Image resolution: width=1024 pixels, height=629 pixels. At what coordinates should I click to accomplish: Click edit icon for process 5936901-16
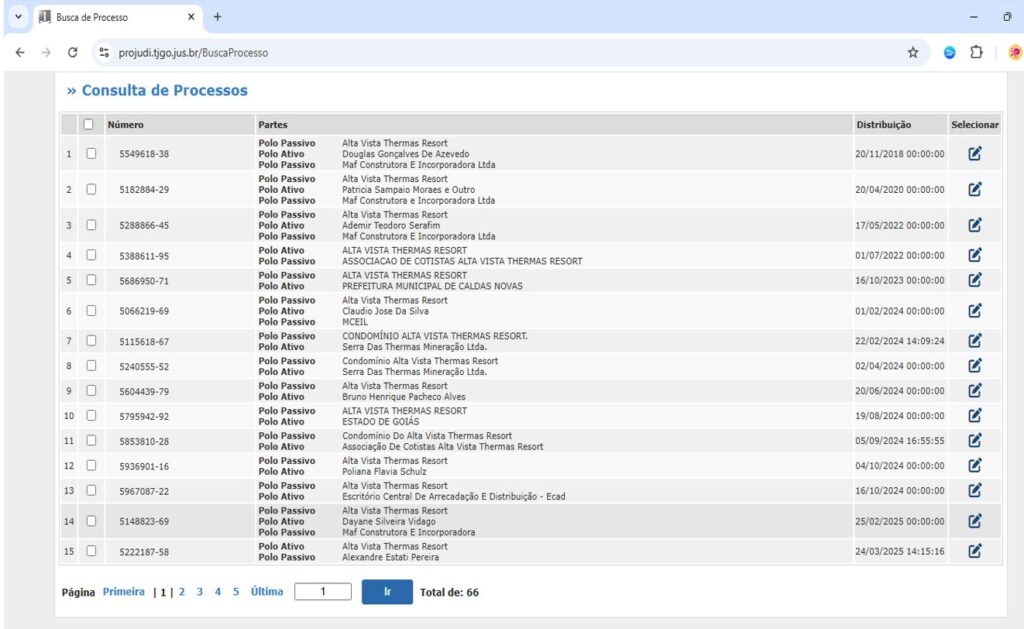point(975,465)
